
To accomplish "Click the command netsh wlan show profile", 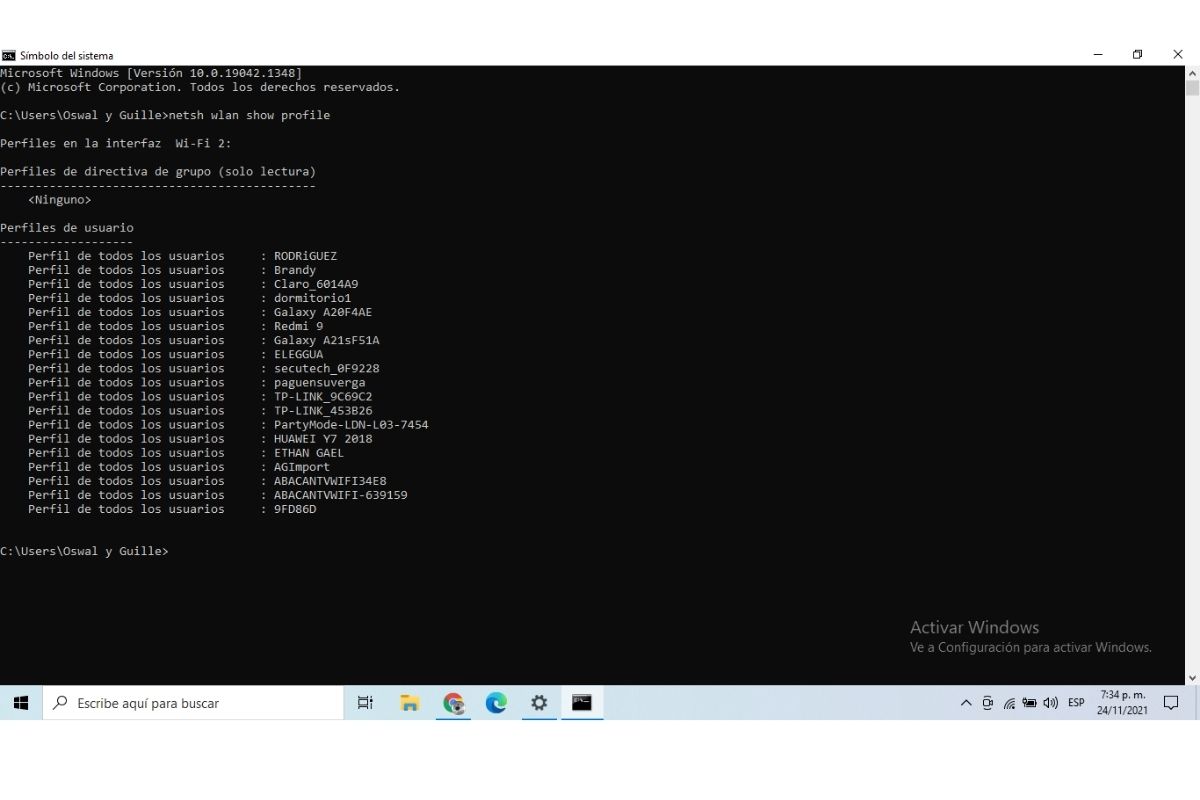I will point(250,115).
